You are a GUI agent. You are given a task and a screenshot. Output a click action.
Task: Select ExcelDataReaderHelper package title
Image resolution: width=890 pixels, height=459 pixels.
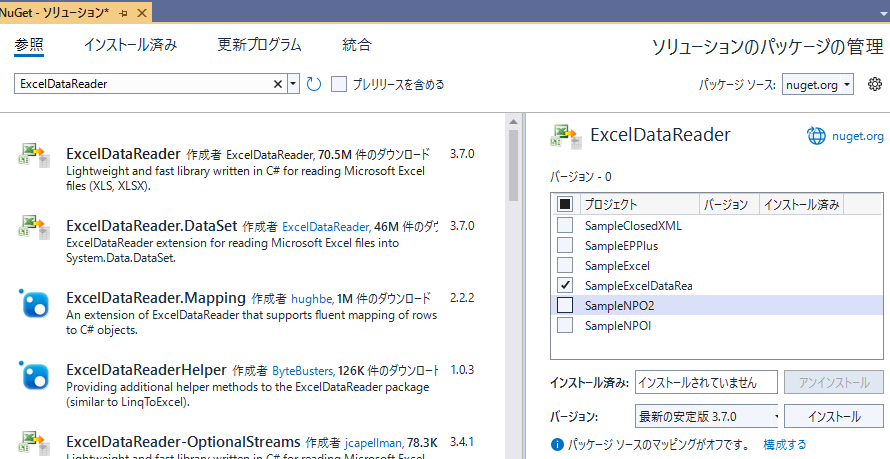point(146,370)
